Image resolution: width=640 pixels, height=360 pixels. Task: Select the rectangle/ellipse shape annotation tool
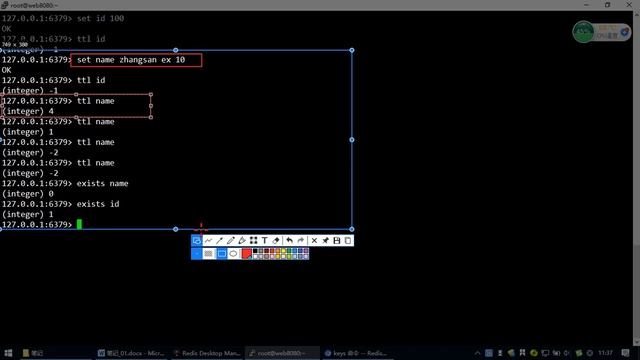196,241
